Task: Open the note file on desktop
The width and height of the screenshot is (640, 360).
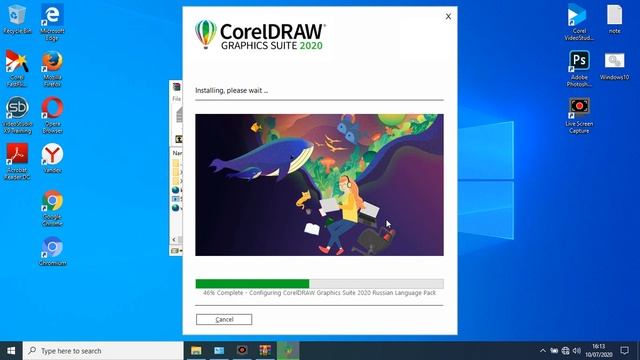Action: 614,19
